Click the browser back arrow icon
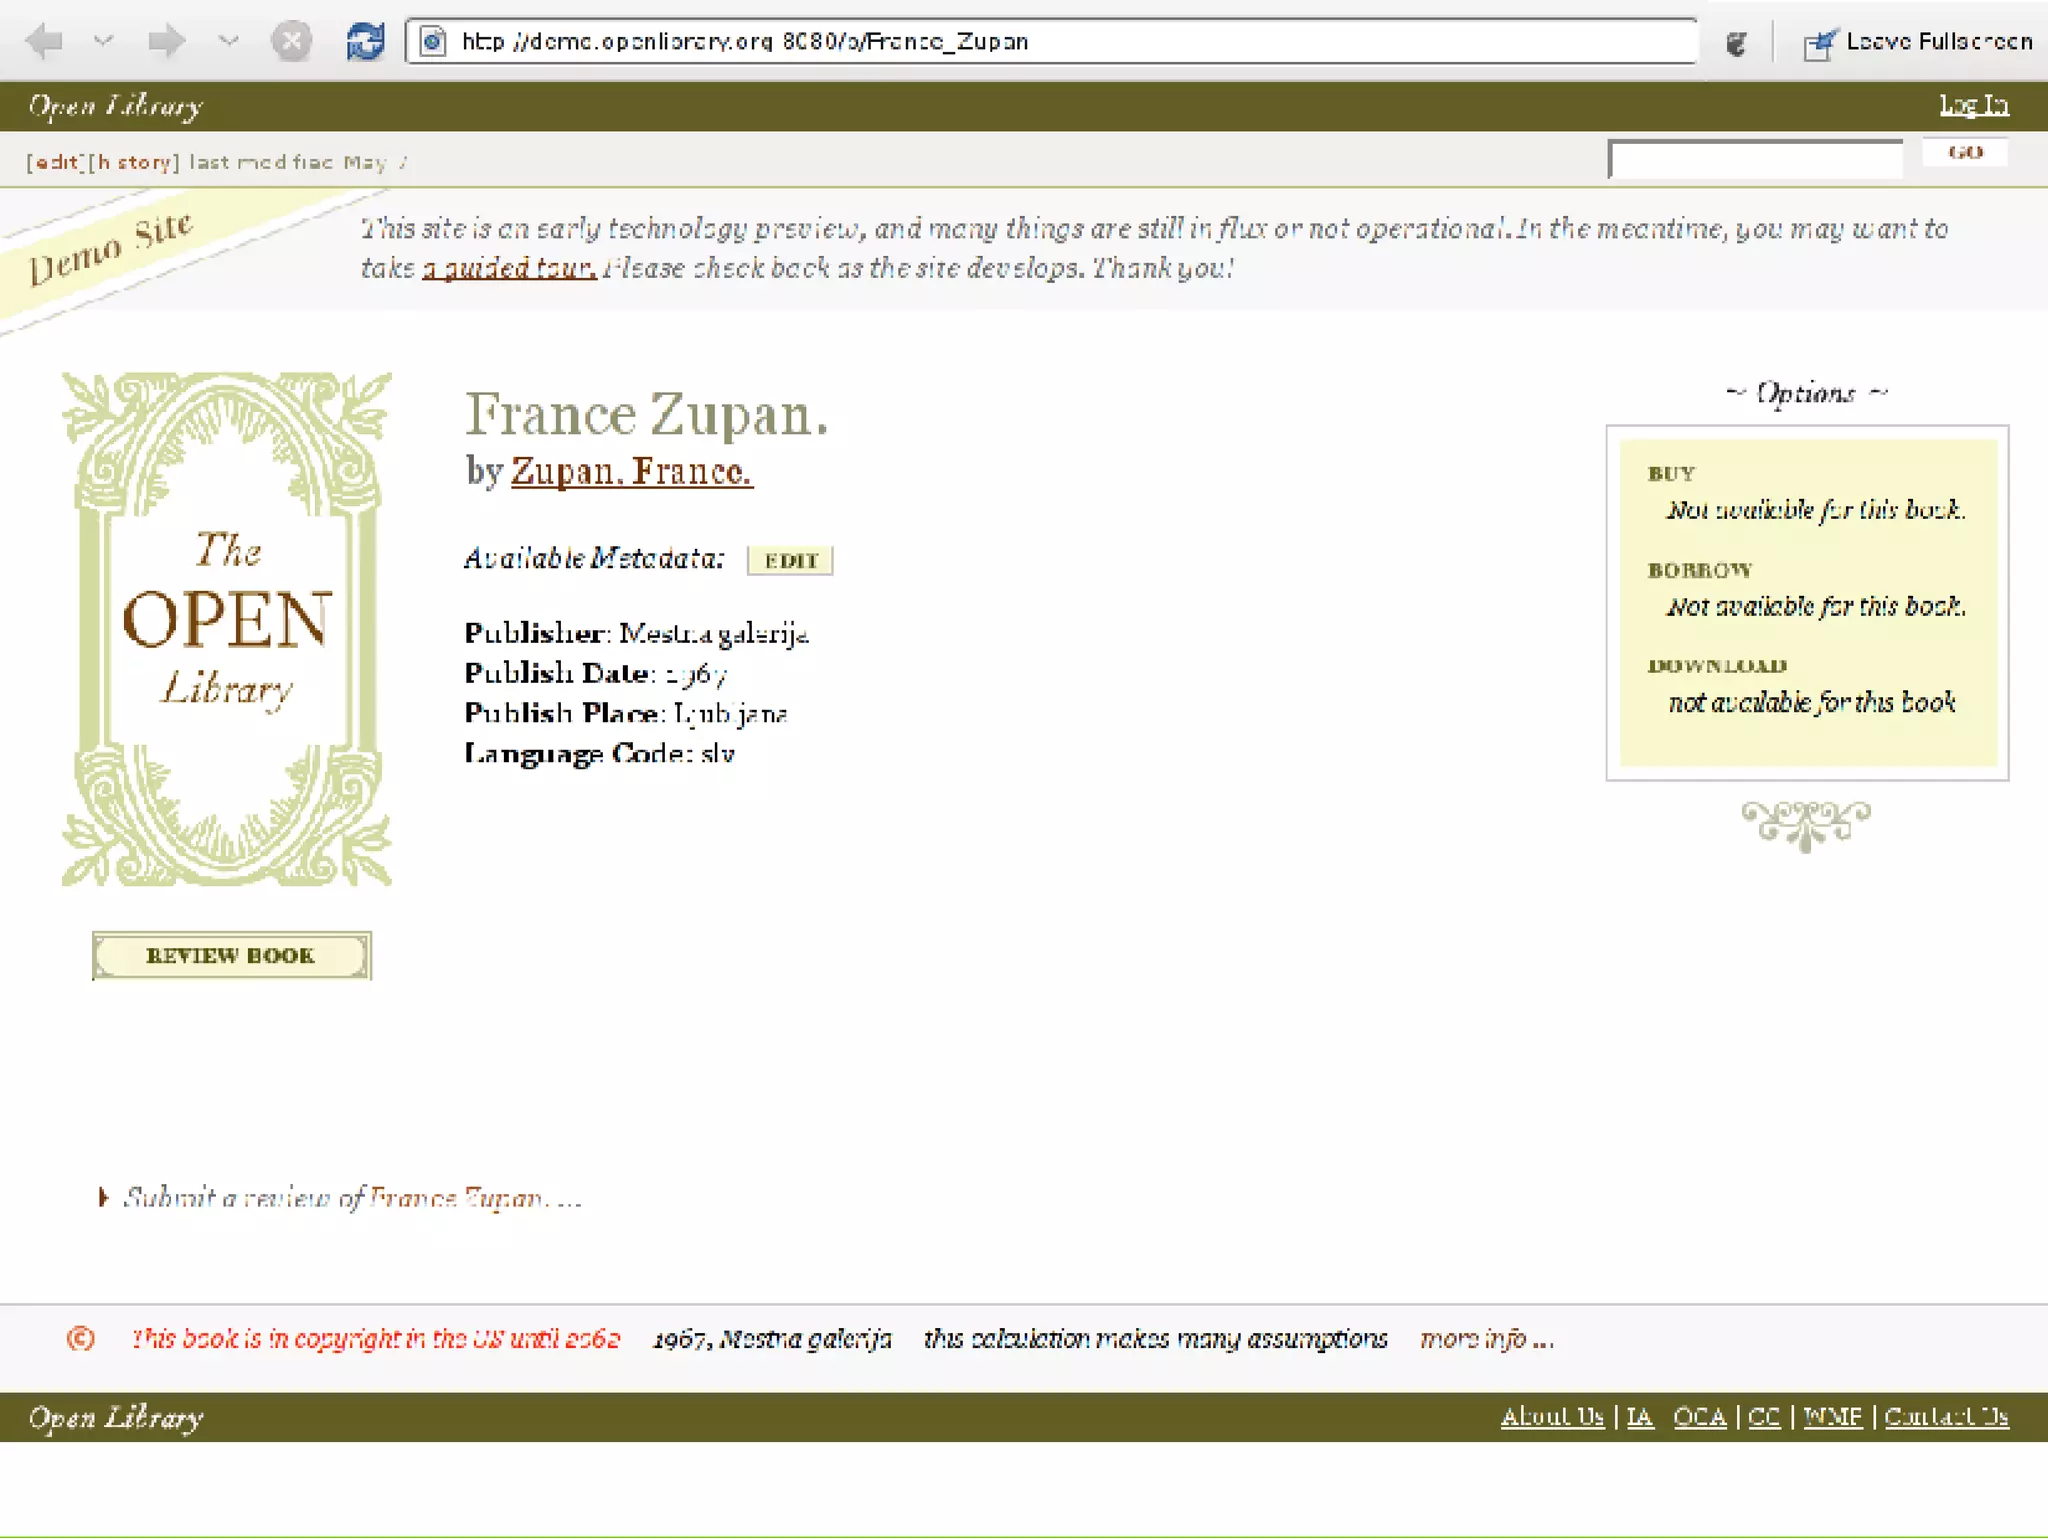Screen dimensions: 2048x1539 [45, 41]
